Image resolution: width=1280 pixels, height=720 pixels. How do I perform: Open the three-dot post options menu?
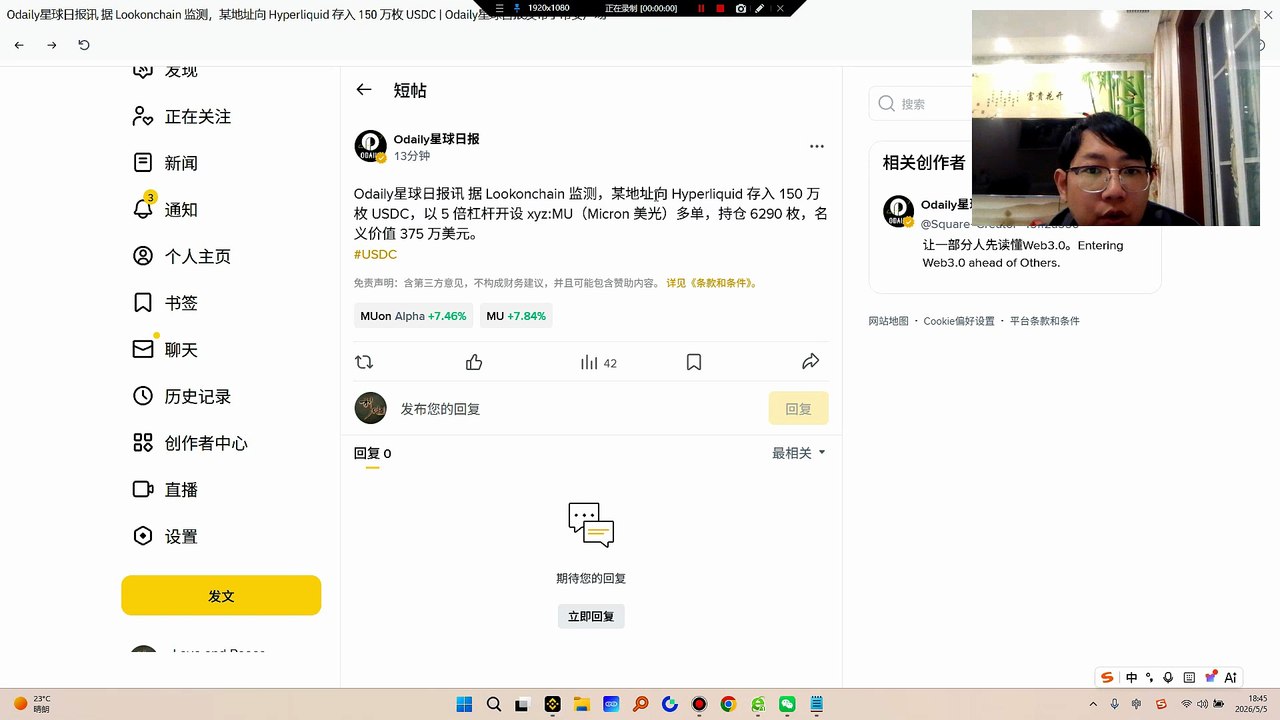pyautogui.click(x=817, y=146)
